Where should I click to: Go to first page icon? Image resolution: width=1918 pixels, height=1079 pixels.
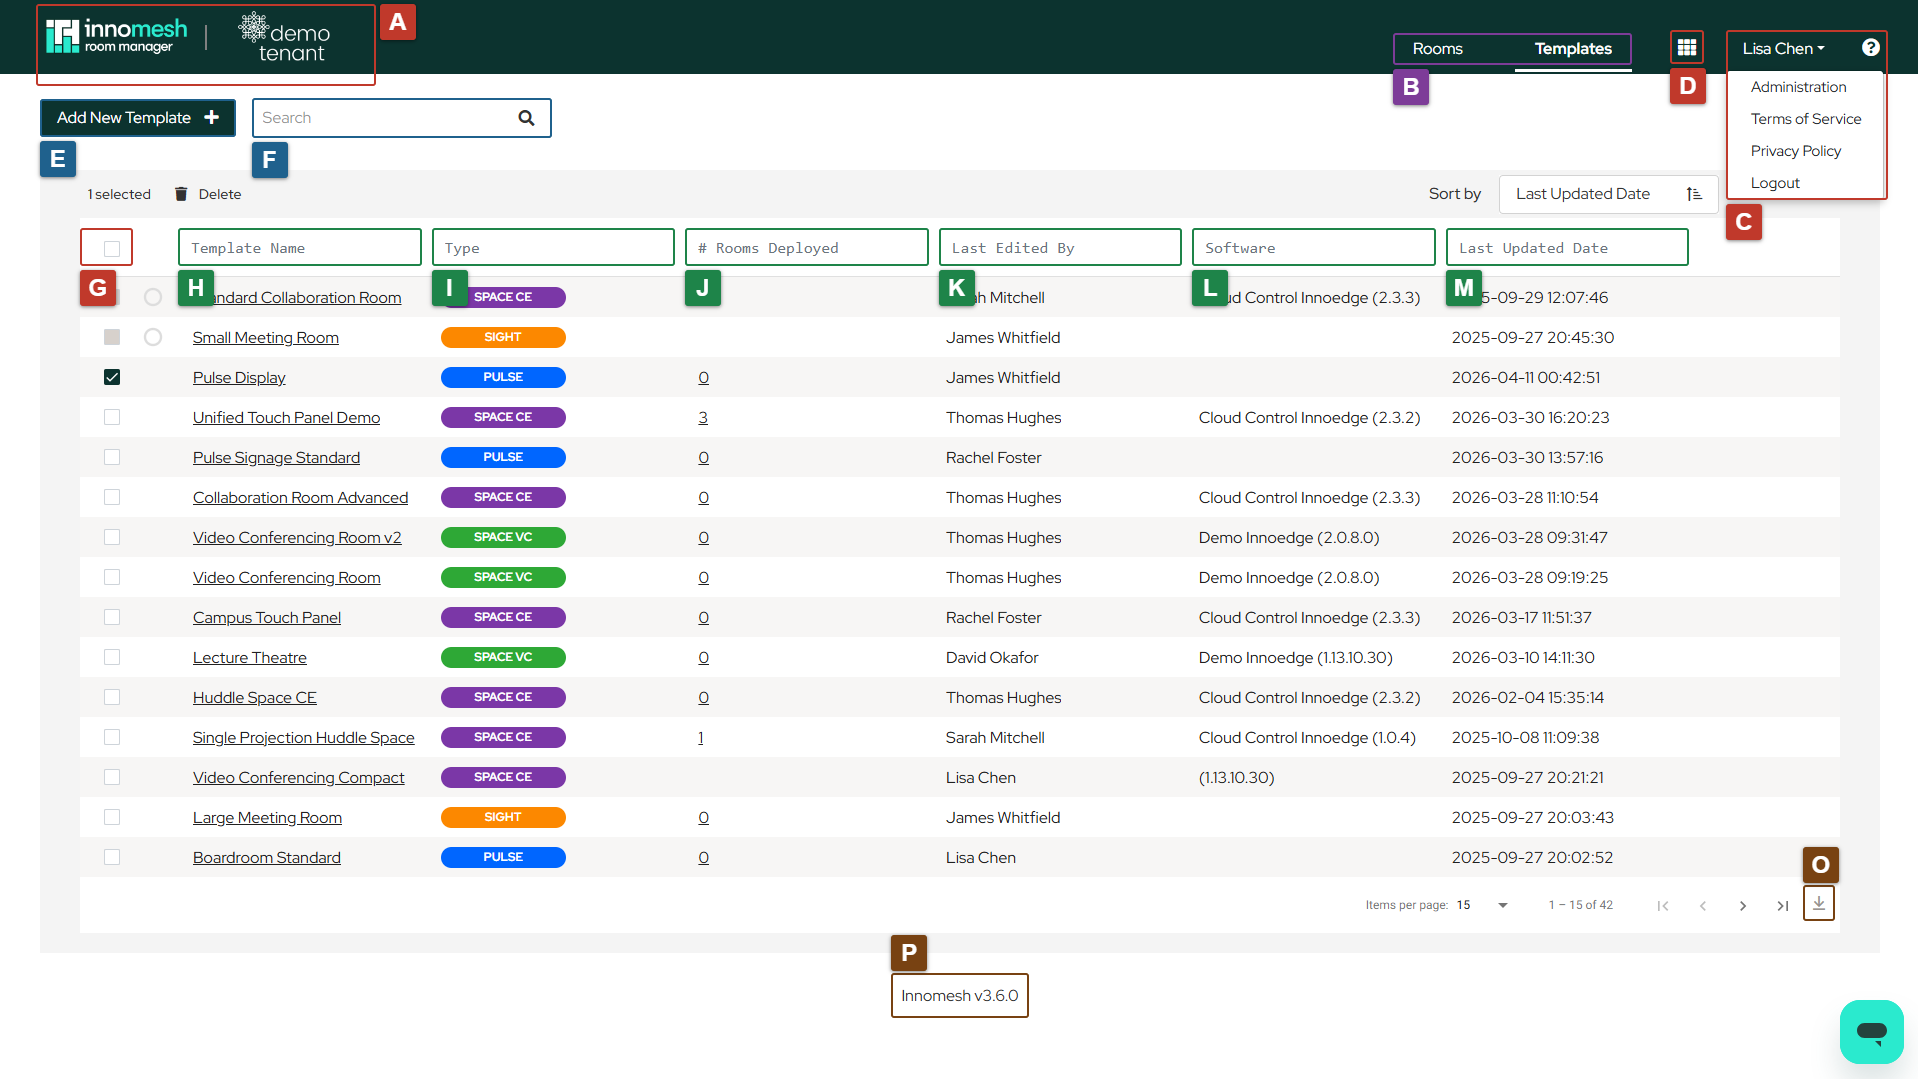1663,905
